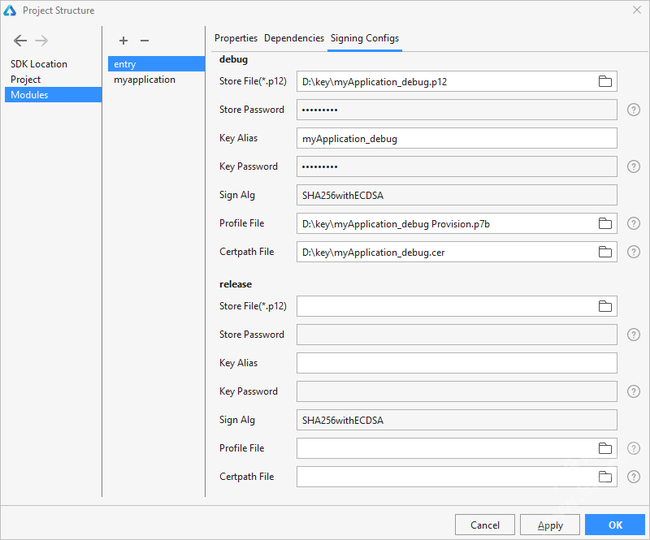The width and height of the screenshot is (650, 540).
Task: Open Project settings section
Action: [26, 79]
